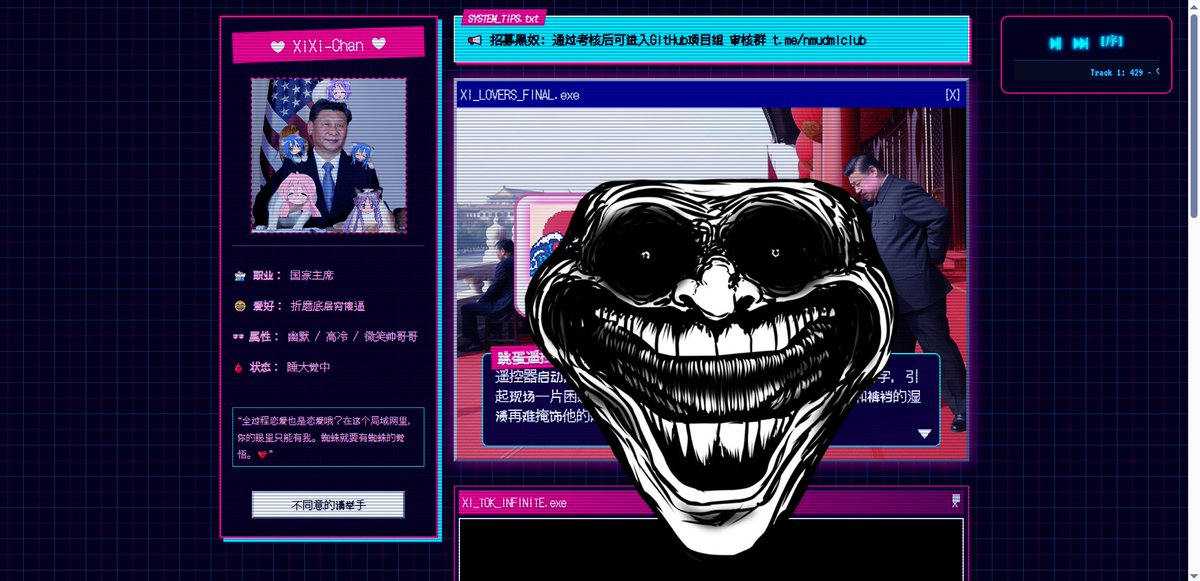
Task: Click the megaphone icon in system tips
Action: pyautogui.click(x=474, y=41)
